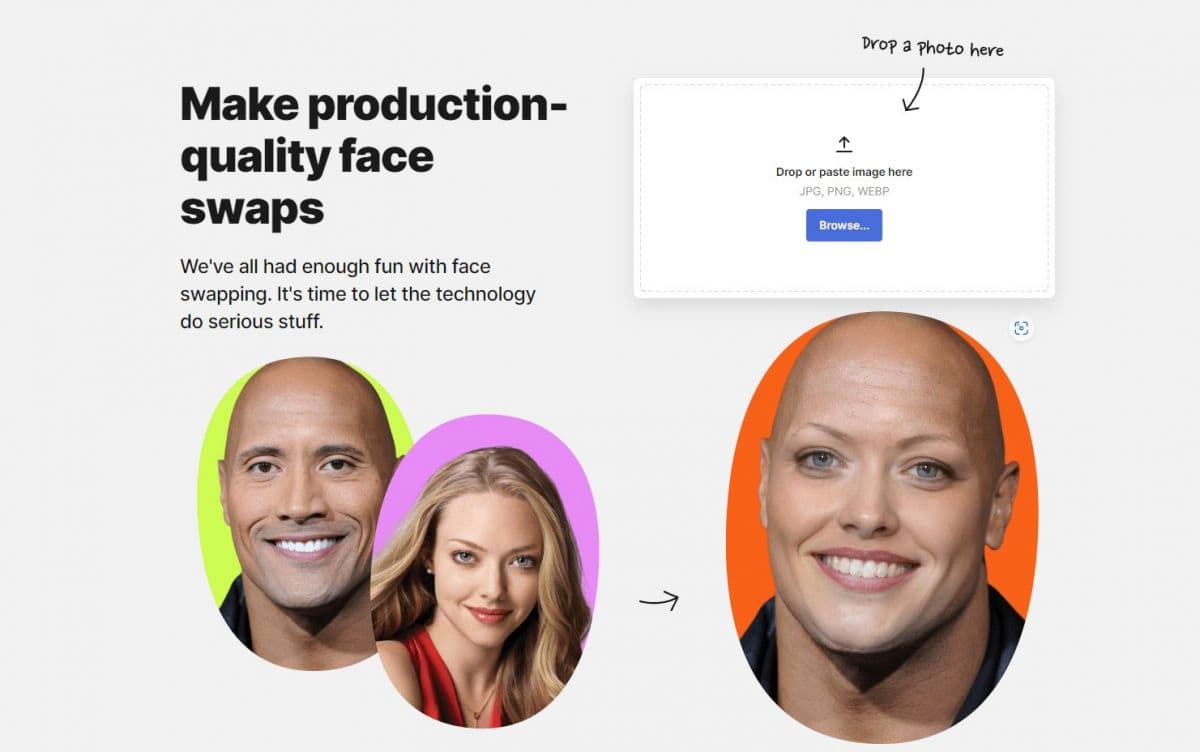Click the handwritten "Drop a photo here" note
Viewport: 1200px width, 752px height.
click(932, 47)
